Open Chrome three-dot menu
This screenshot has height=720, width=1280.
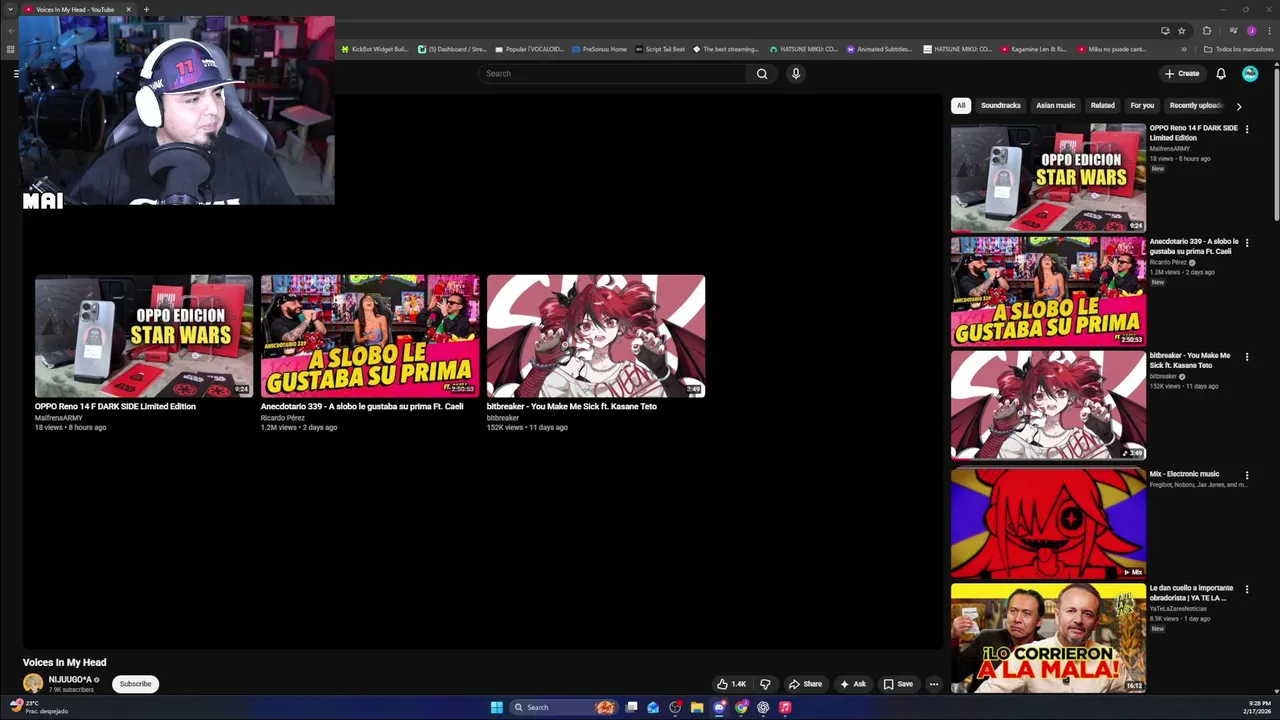[1269, 30]
